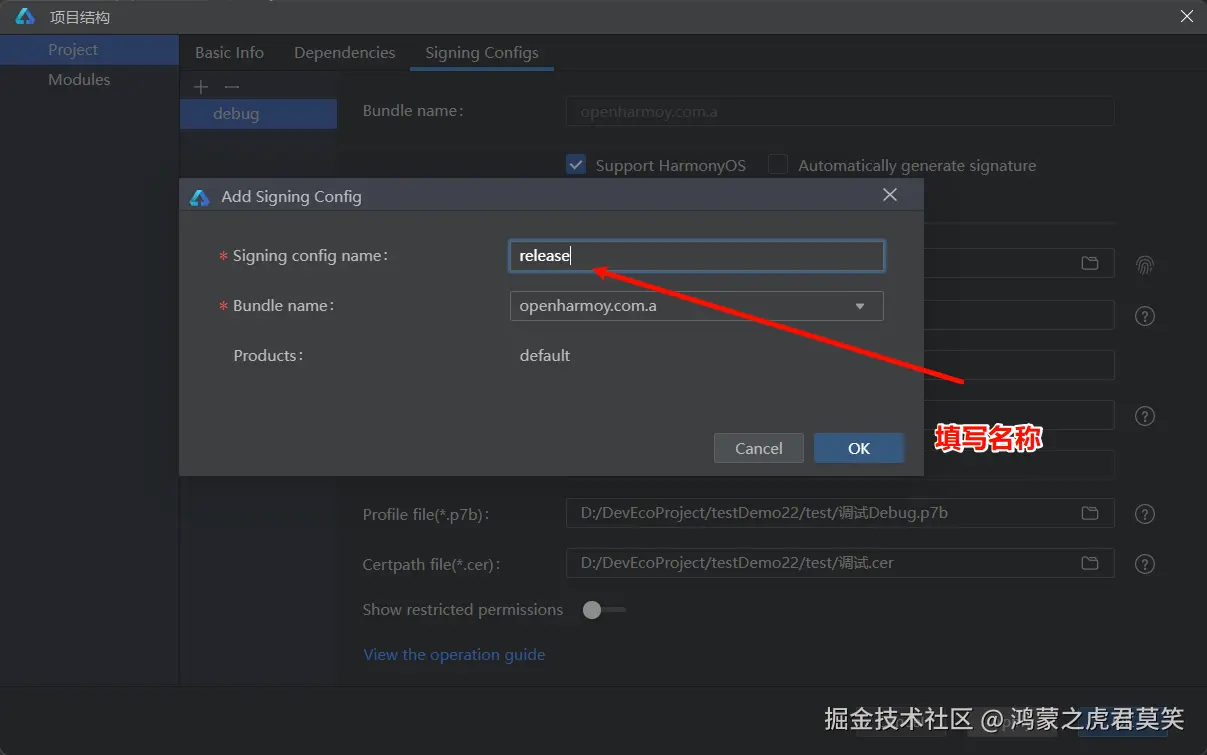Click the Signing config name input field
The width and height of the screenshot is (1207, 755).
(x=697, y=256)
